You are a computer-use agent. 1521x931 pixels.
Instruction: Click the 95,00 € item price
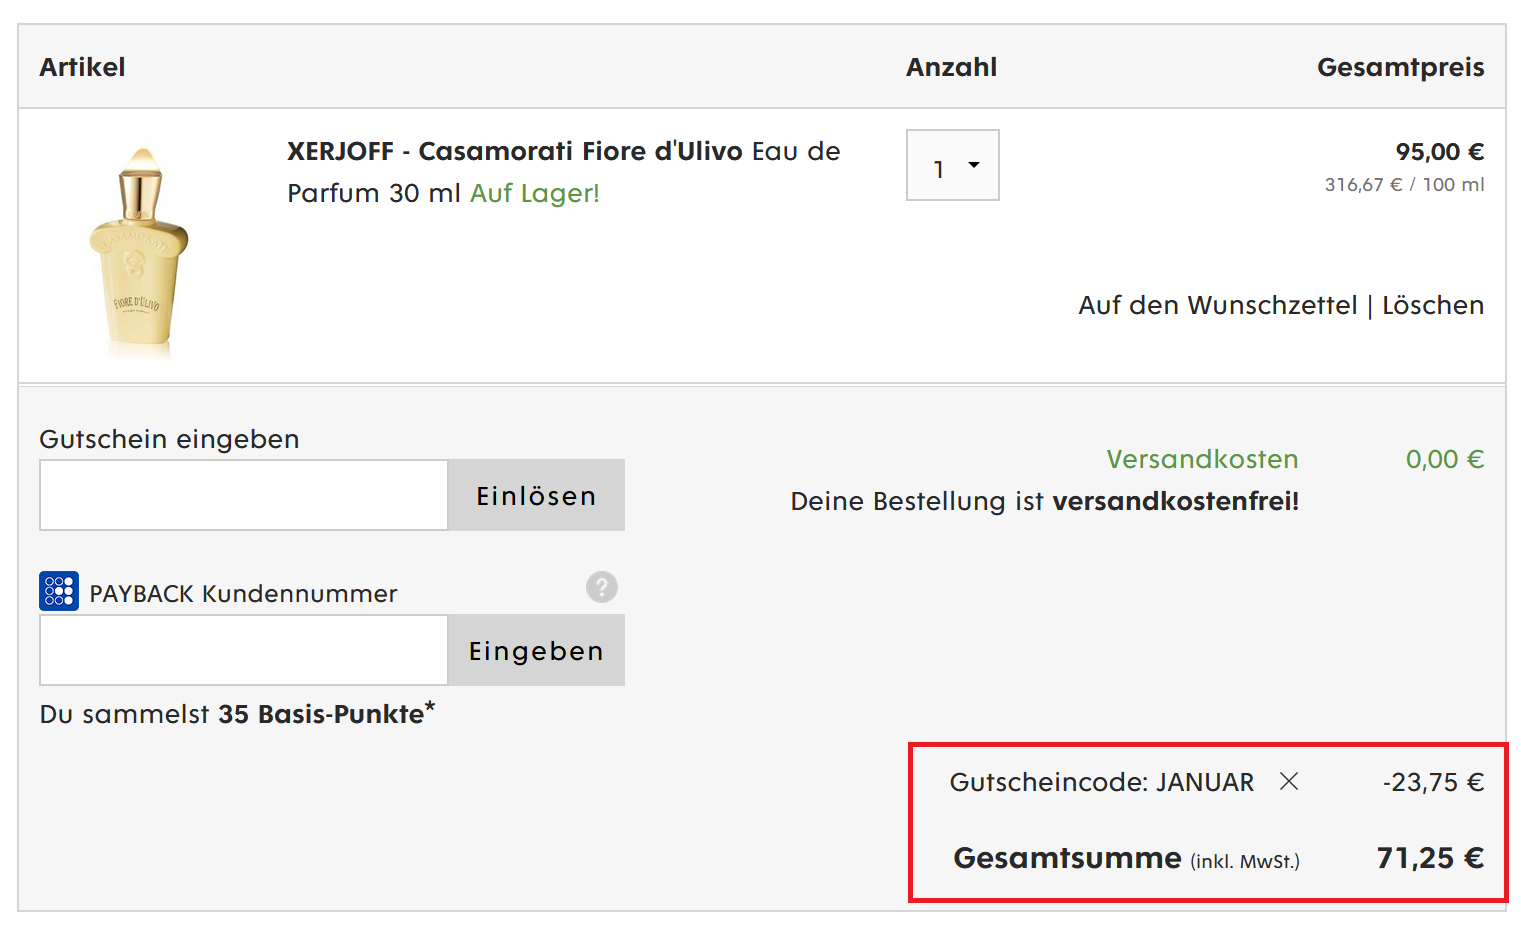click(x=1439, y=152)
